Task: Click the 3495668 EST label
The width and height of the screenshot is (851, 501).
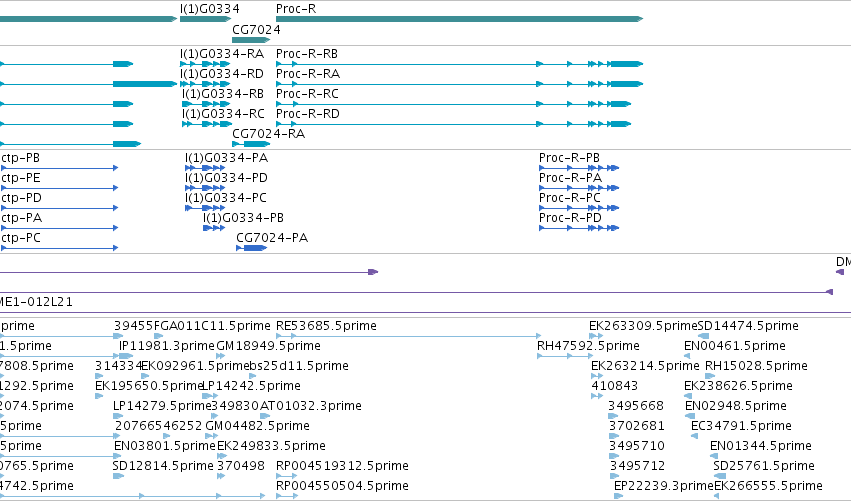Action: (x=636, y=406)
